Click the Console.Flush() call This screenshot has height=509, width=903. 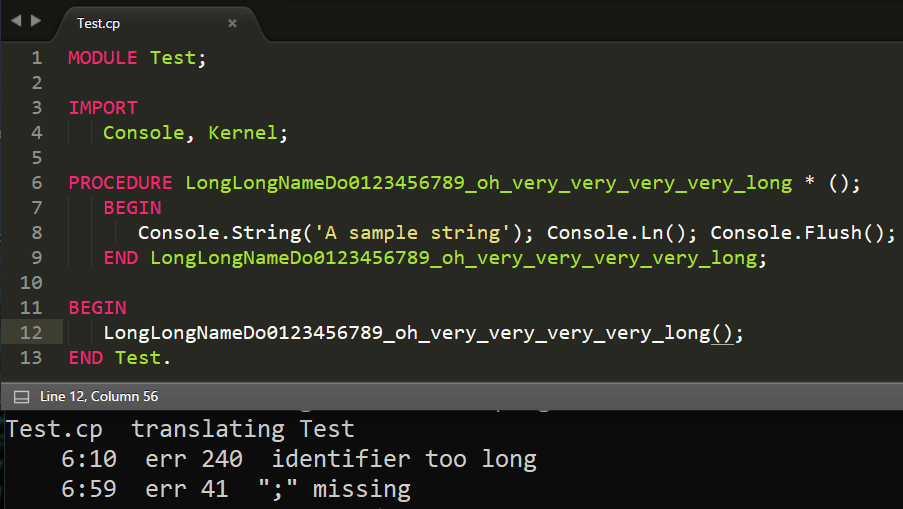click(802, 233)
